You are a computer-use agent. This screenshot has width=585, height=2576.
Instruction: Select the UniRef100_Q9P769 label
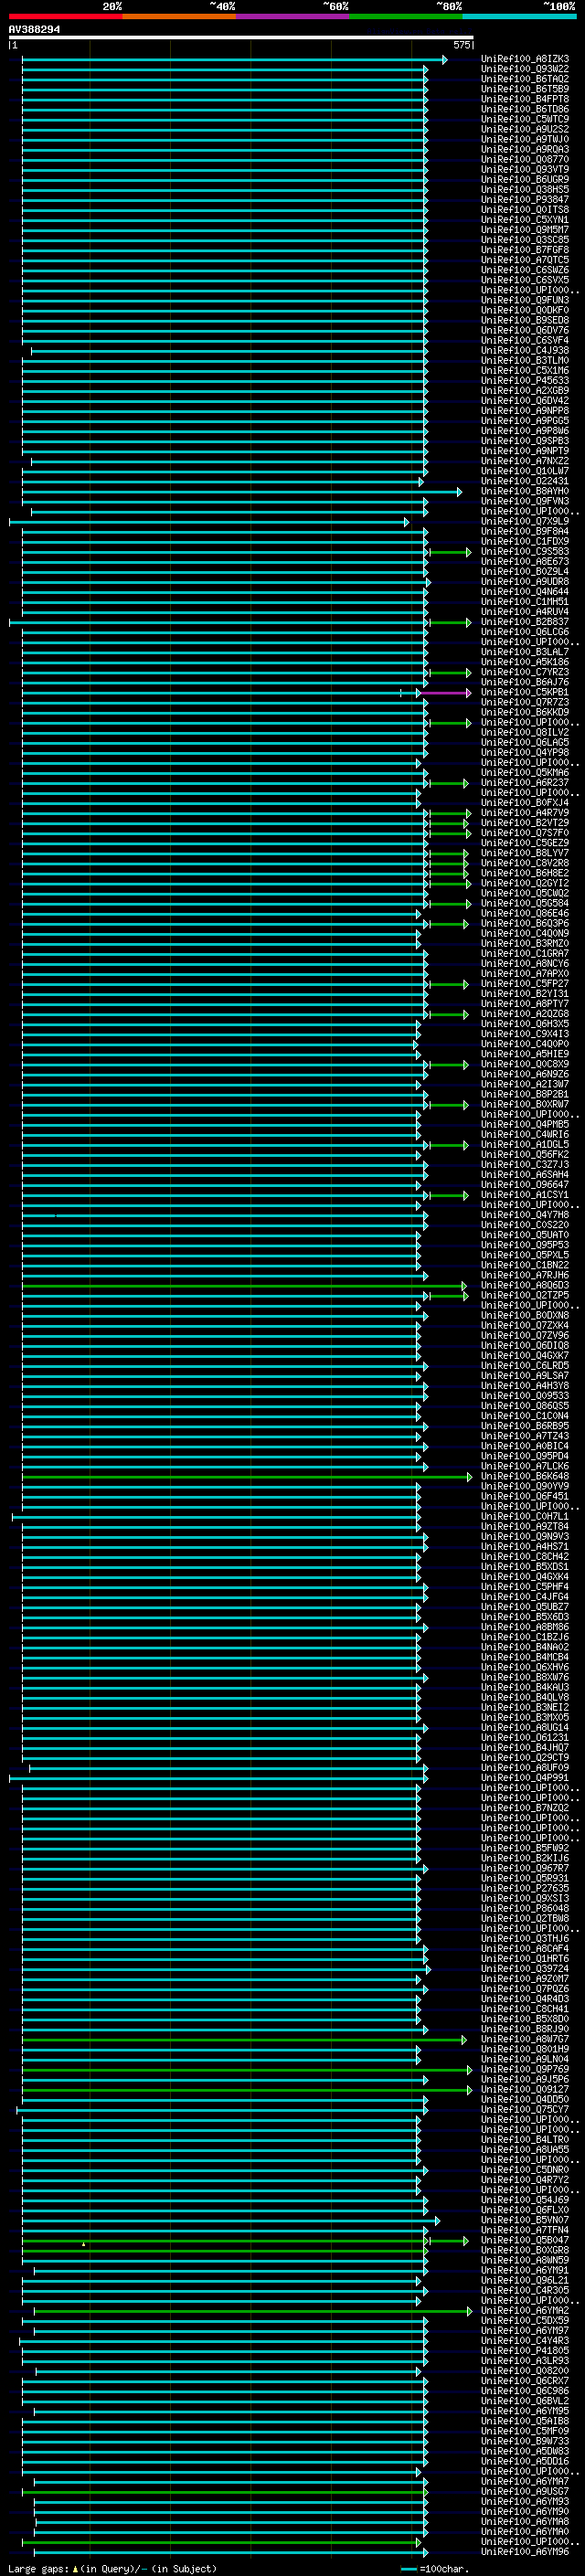pyautogui.click(x=525, y=2069)
